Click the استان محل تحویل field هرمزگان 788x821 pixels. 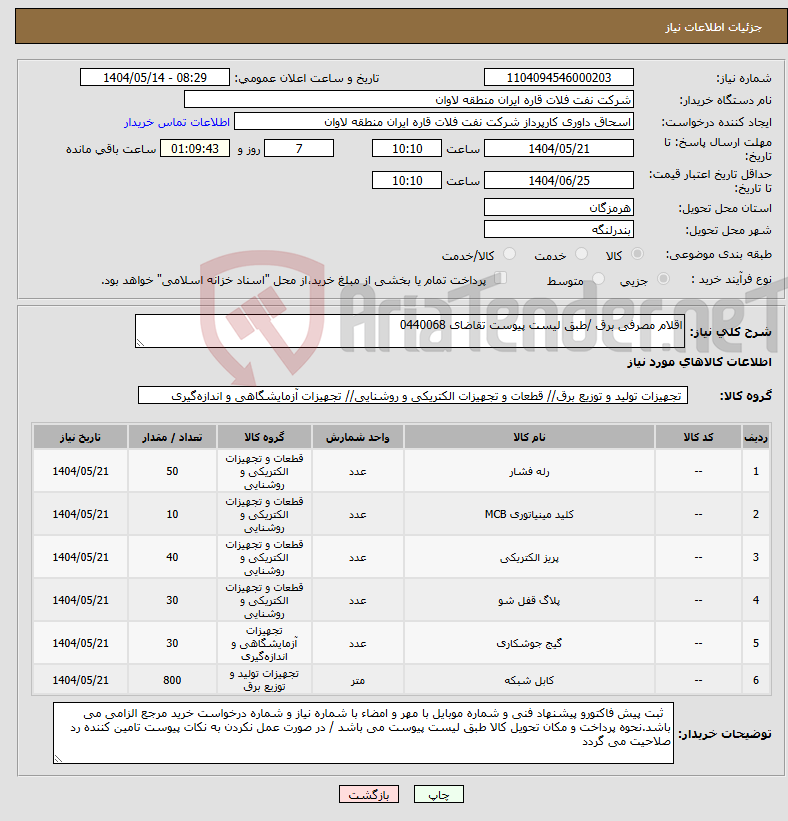(x=559, y=207)
